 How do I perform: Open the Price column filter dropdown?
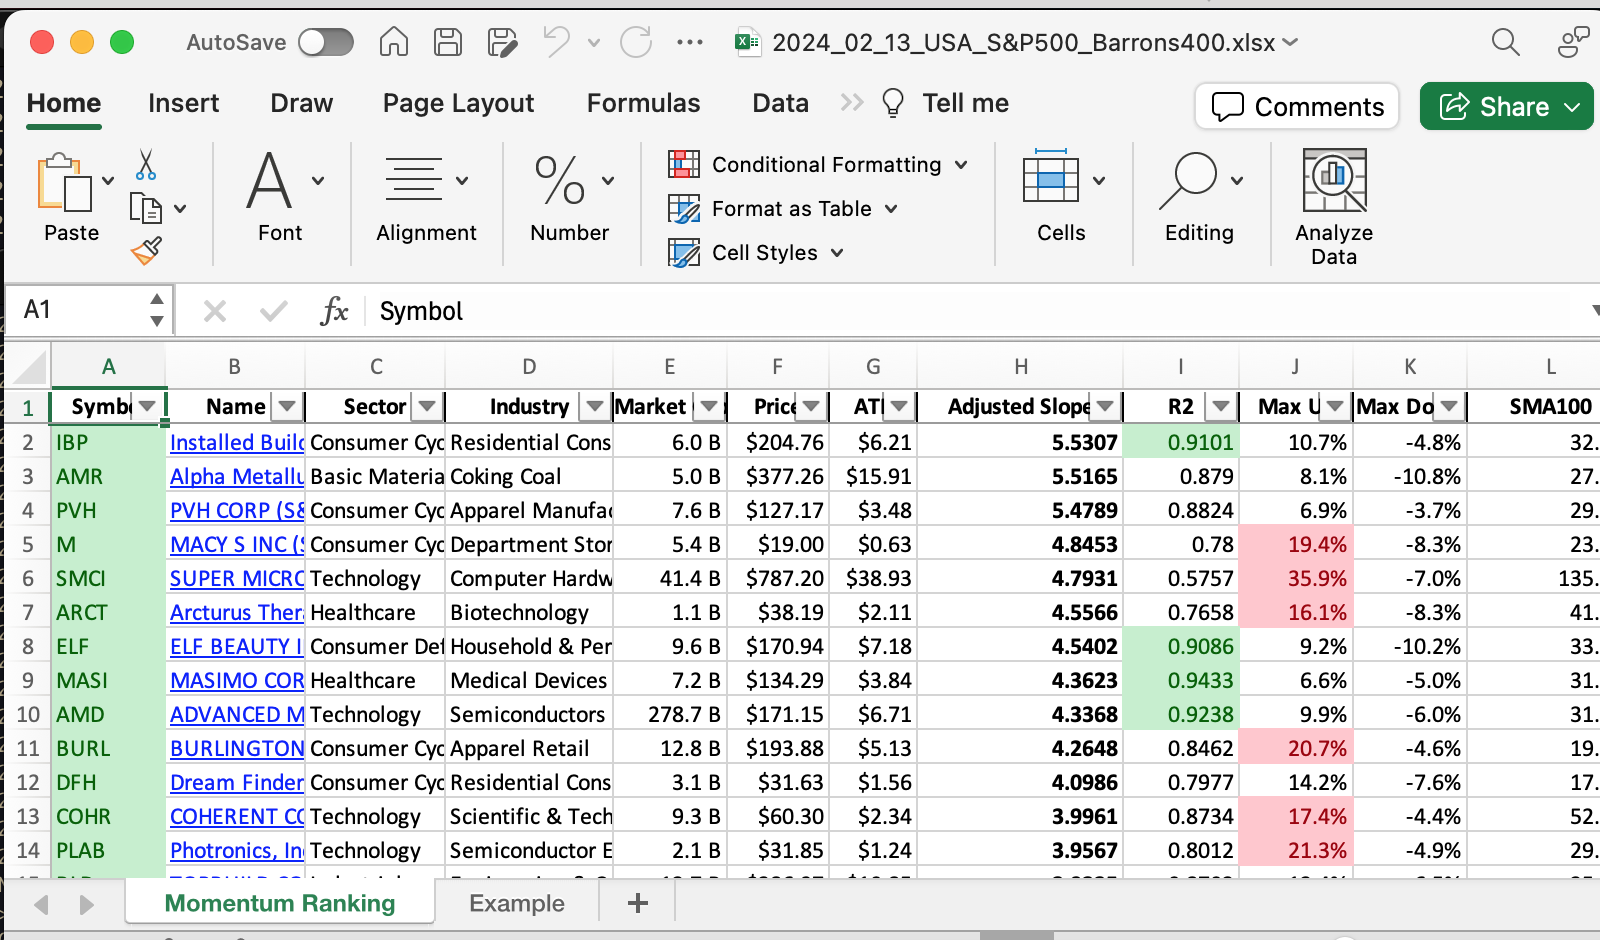point(811,406)
